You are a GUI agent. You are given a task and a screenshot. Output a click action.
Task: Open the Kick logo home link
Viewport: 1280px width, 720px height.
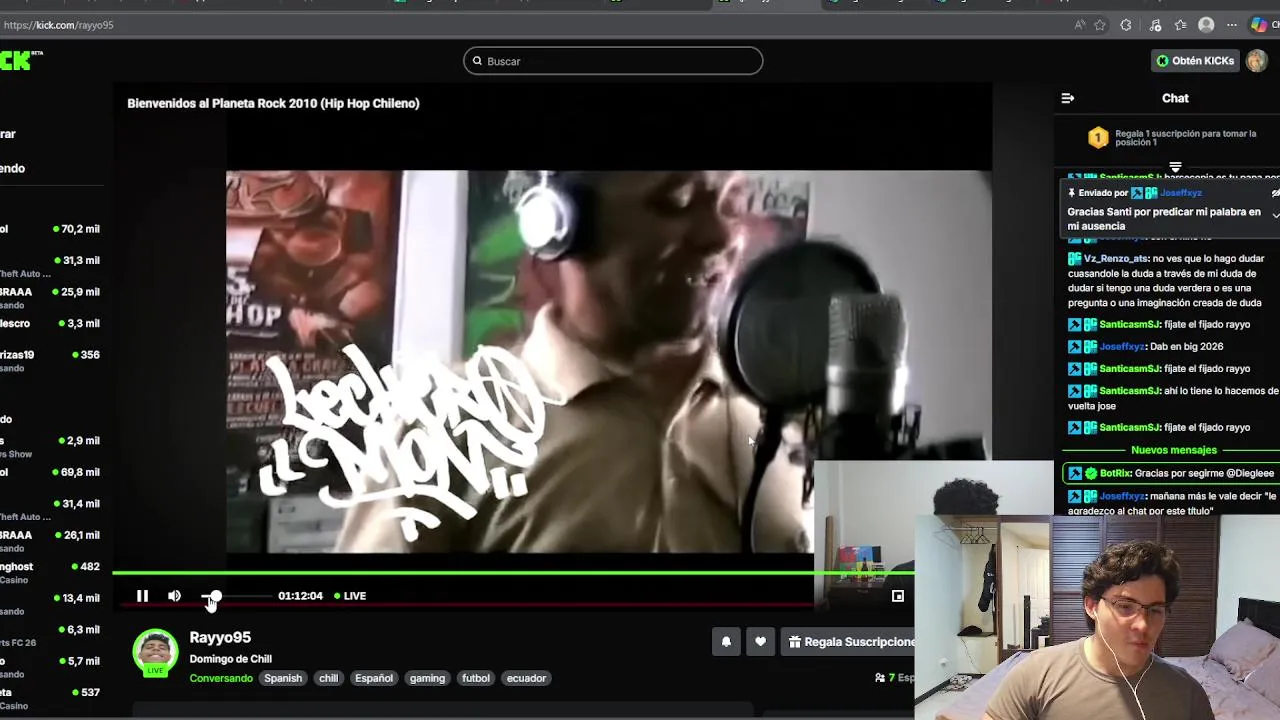[x=20, y=61]
